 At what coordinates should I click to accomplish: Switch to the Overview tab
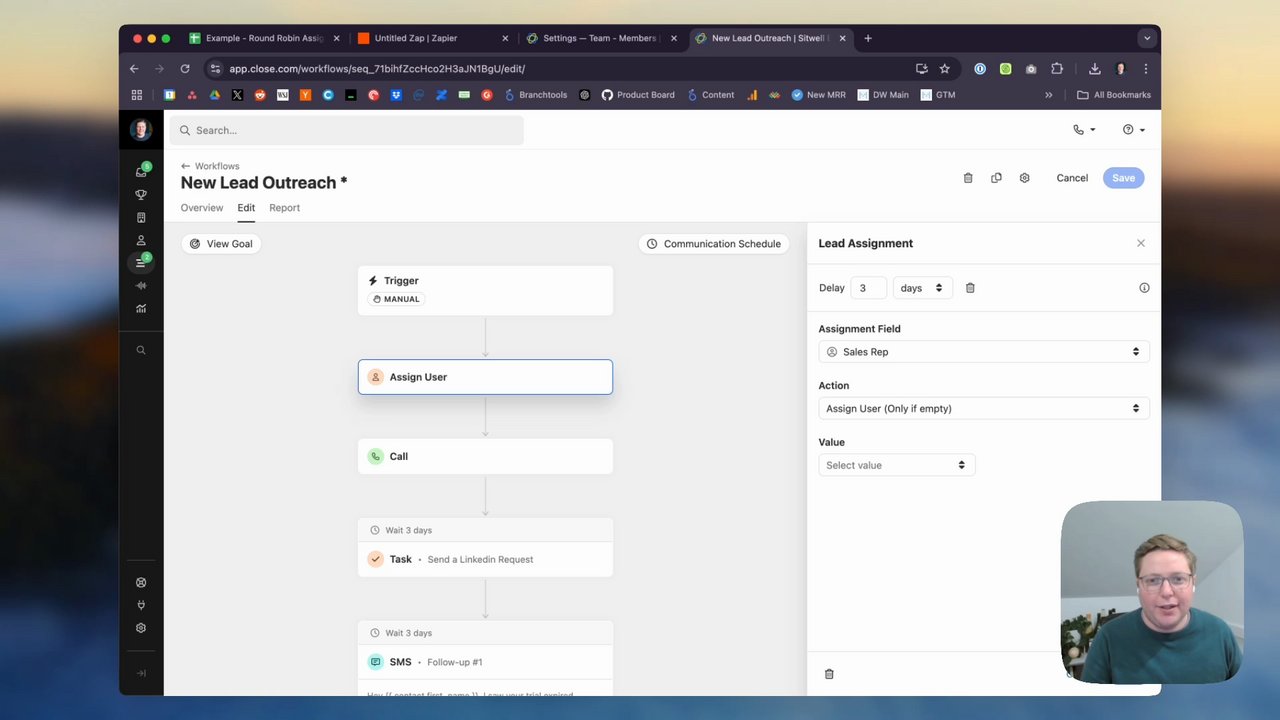[202, 208]
